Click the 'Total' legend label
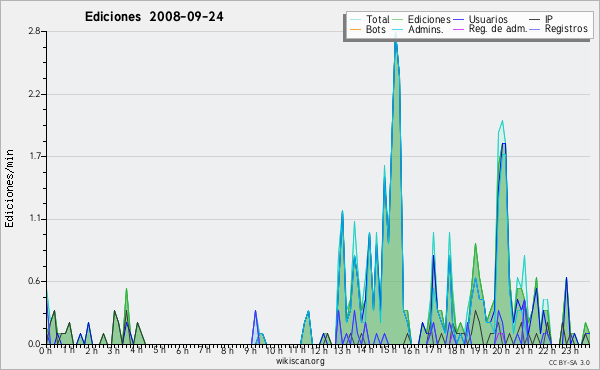This screenshot has height=370, width=600. coord(378,19)
